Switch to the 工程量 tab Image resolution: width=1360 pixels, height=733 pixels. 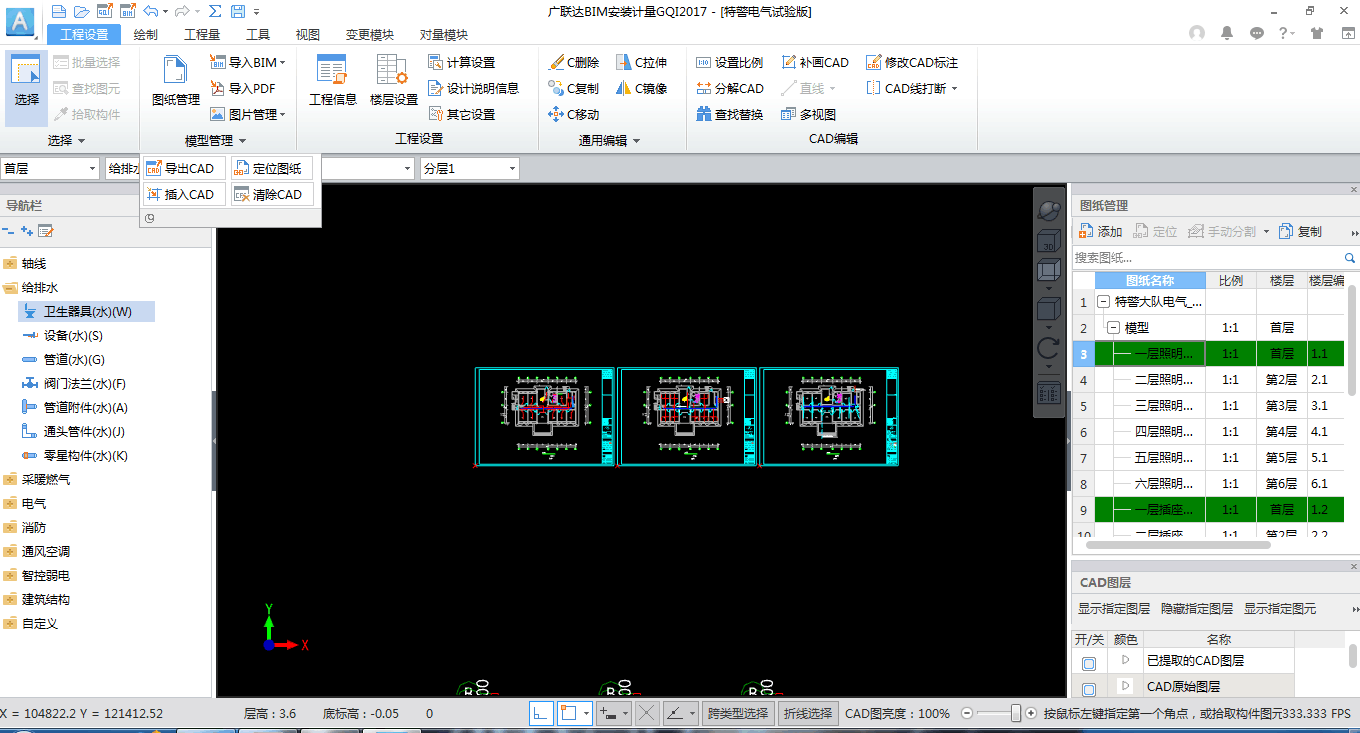pos(202,34)
